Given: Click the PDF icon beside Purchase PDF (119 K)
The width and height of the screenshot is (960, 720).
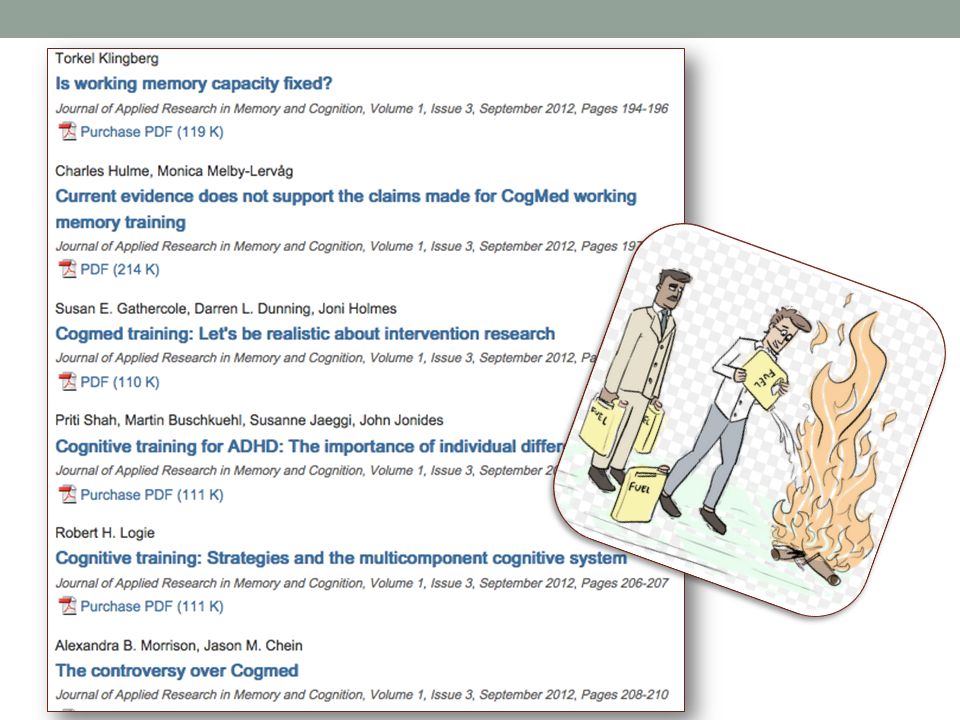Looking at the screenshot, I should click(67, 132).
